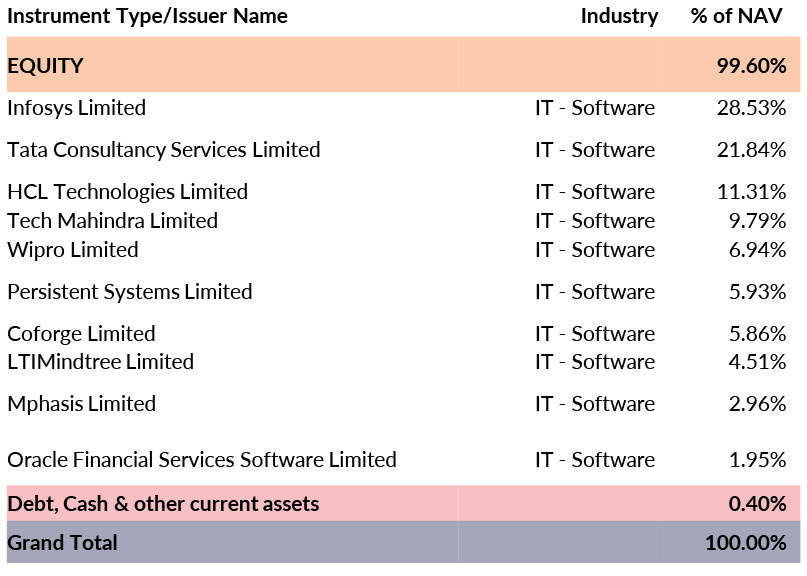This screenshot has height=576, width=807.
Task: Select the EQUITY section row label
Action: (45, 66)
